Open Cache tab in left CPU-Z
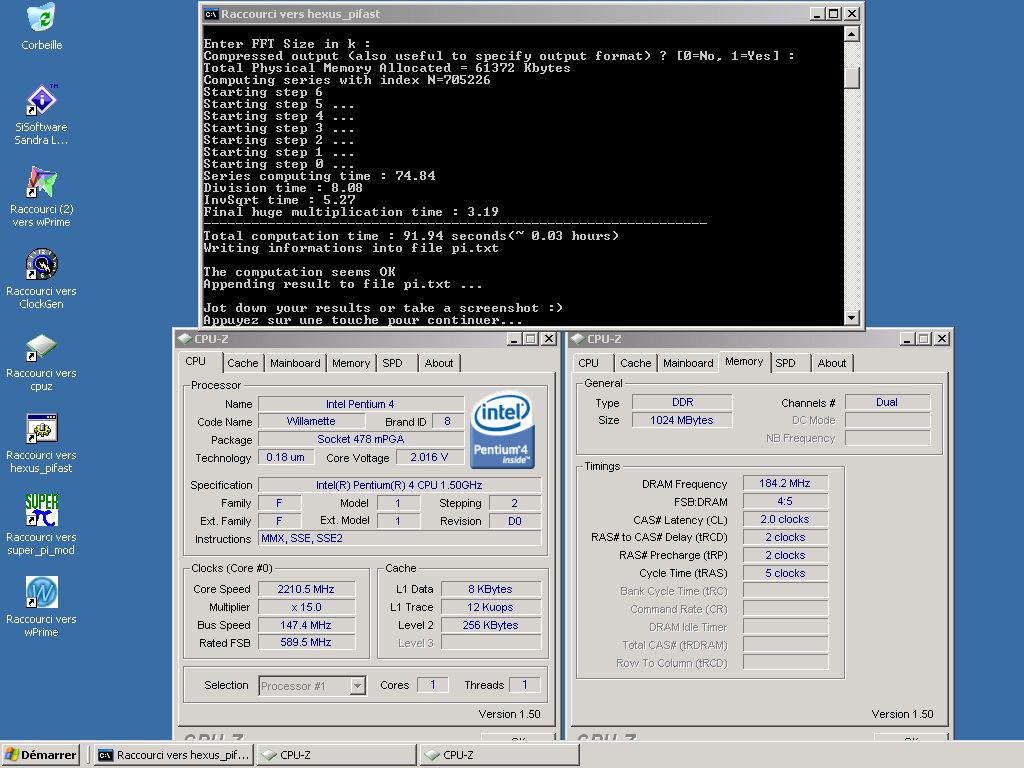1024x768 pixels. (242, 363)
